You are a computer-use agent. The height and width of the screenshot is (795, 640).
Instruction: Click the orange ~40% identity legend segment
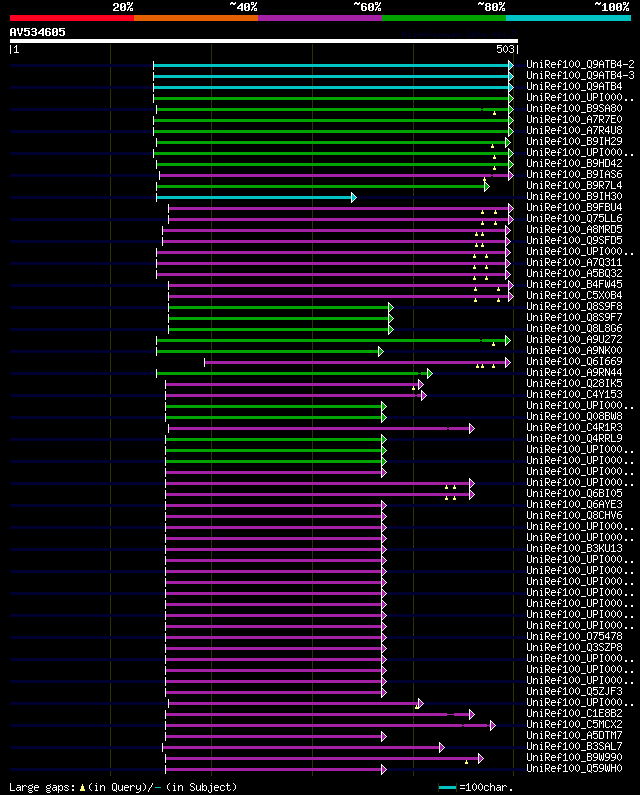tap(196, 18)
